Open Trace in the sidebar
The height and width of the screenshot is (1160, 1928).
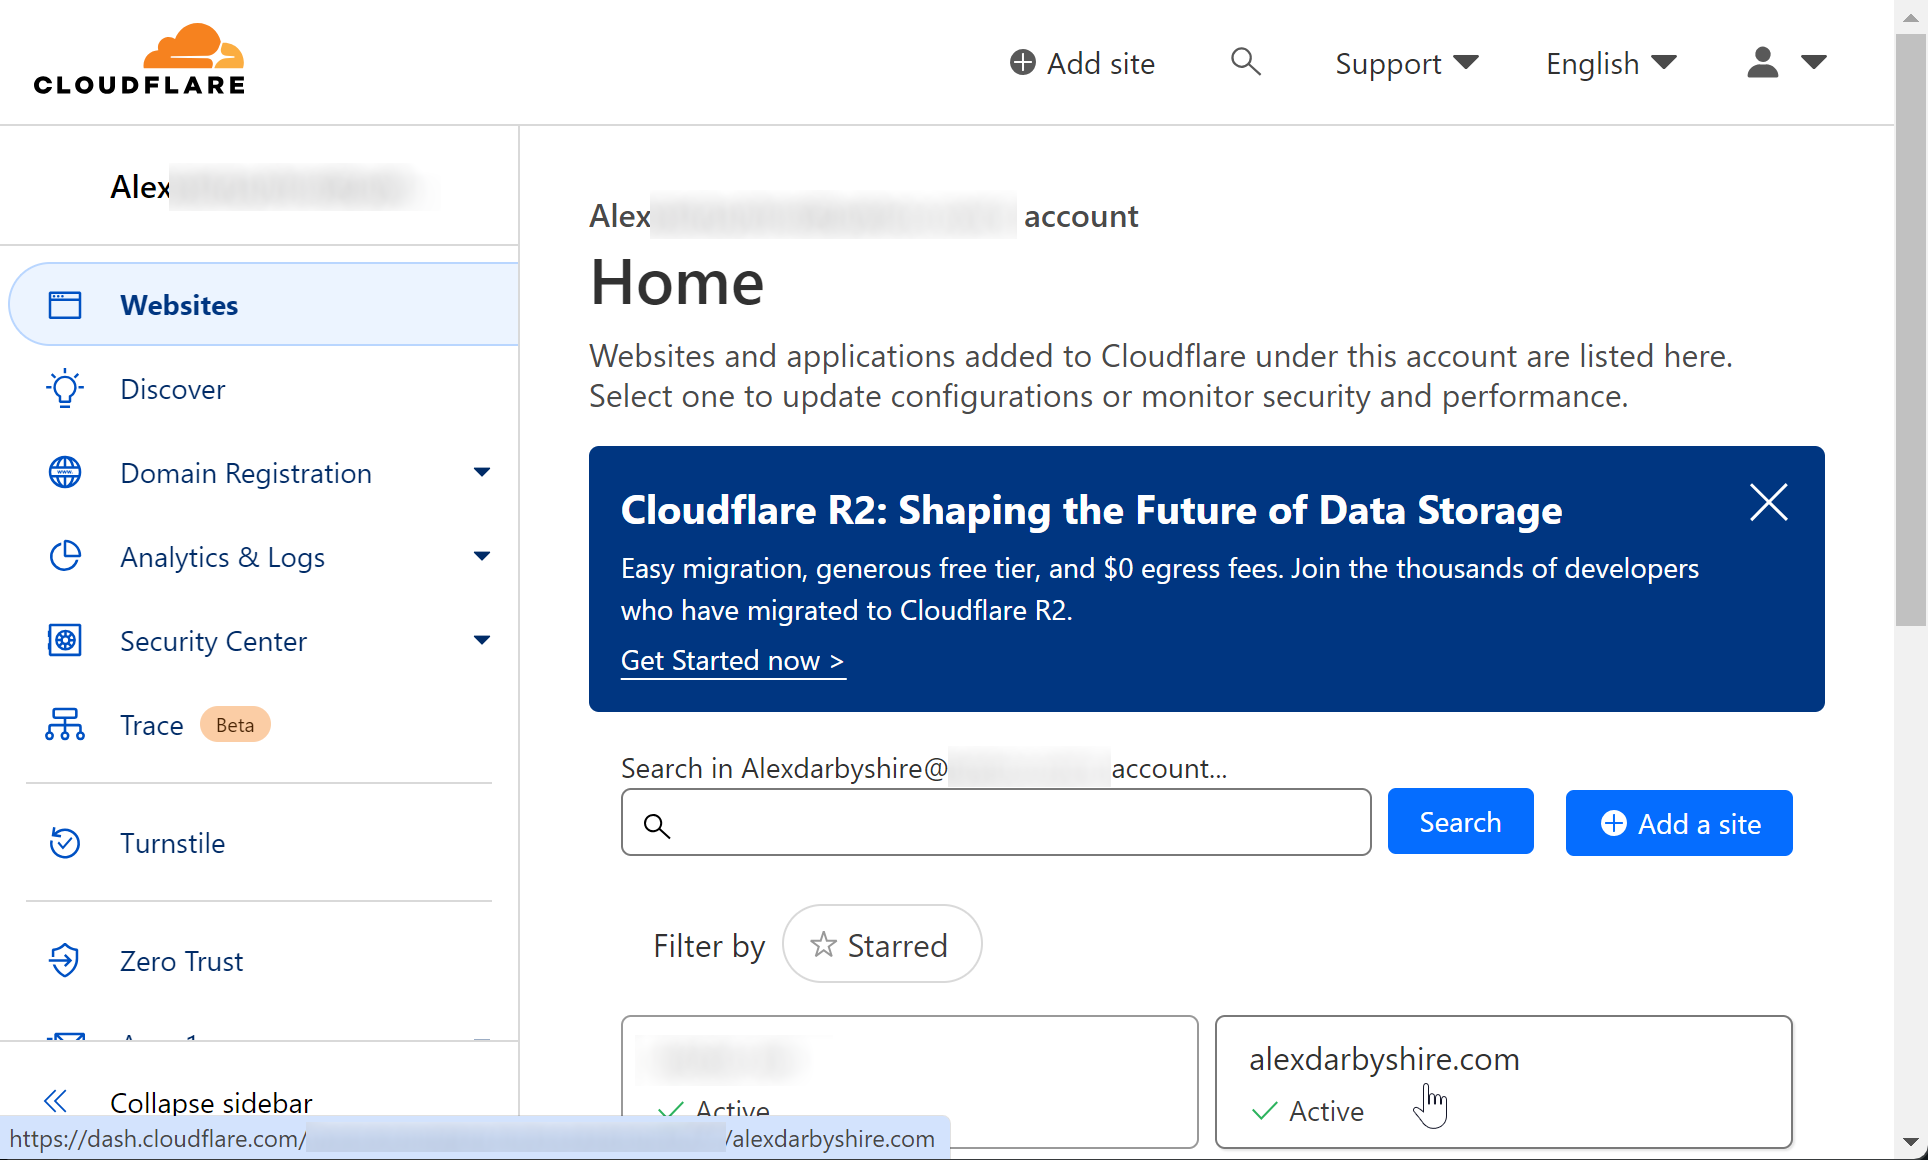pyautogui.click(x=152, y=725)
